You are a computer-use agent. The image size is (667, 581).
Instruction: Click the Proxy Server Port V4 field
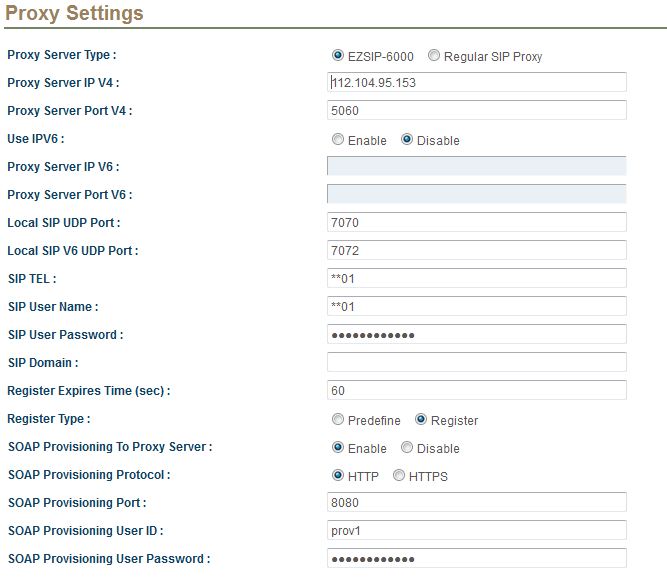click(x=476, y=110)
